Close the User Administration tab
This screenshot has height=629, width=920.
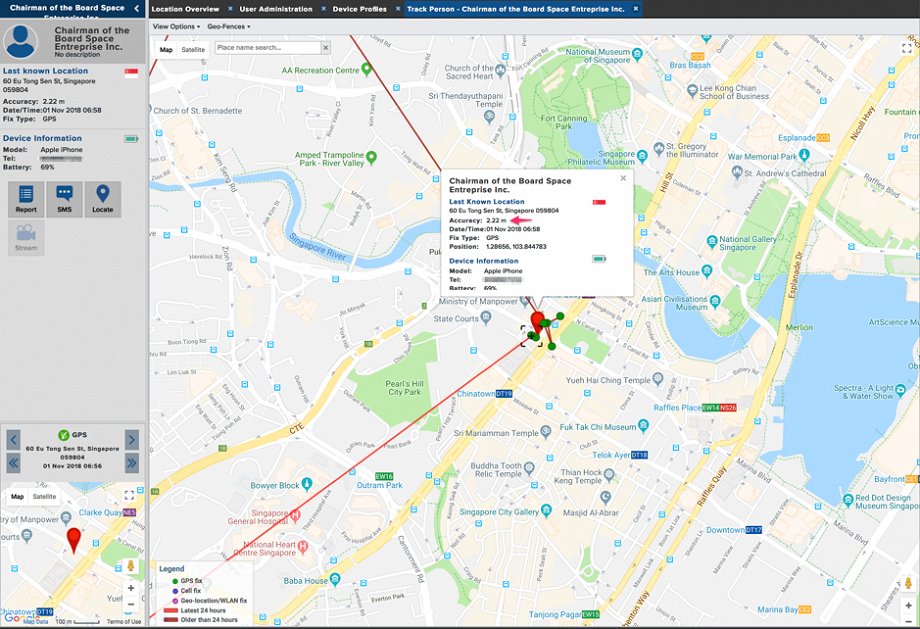pos(323,9)
